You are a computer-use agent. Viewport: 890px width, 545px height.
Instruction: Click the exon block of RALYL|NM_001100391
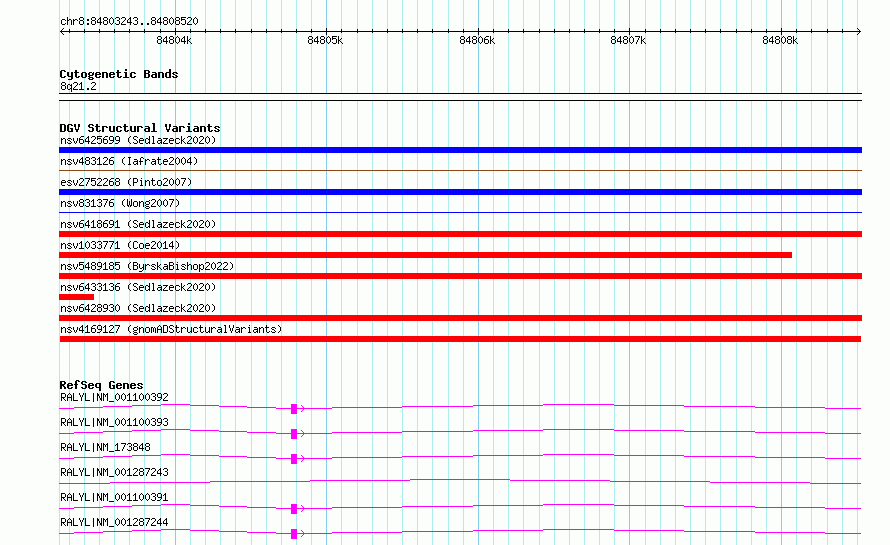[294, 509]
